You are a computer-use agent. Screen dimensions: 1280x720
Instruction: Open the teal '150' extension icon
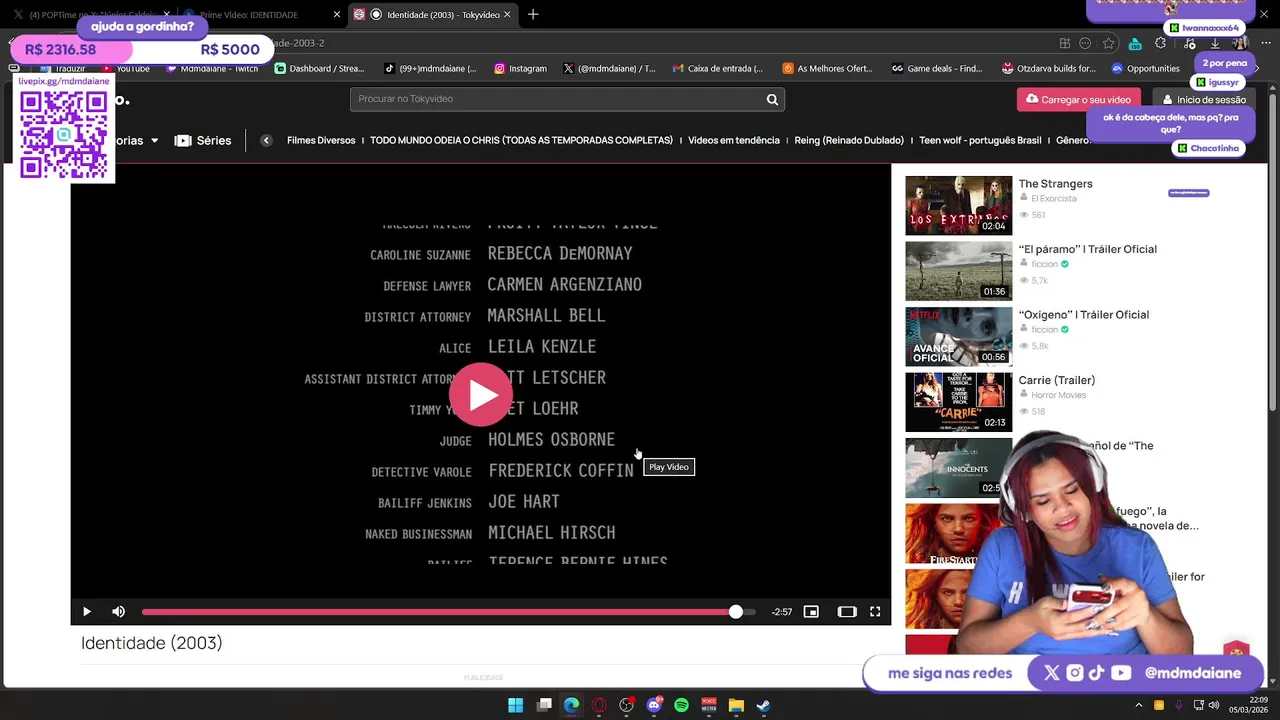[1135, 43]
